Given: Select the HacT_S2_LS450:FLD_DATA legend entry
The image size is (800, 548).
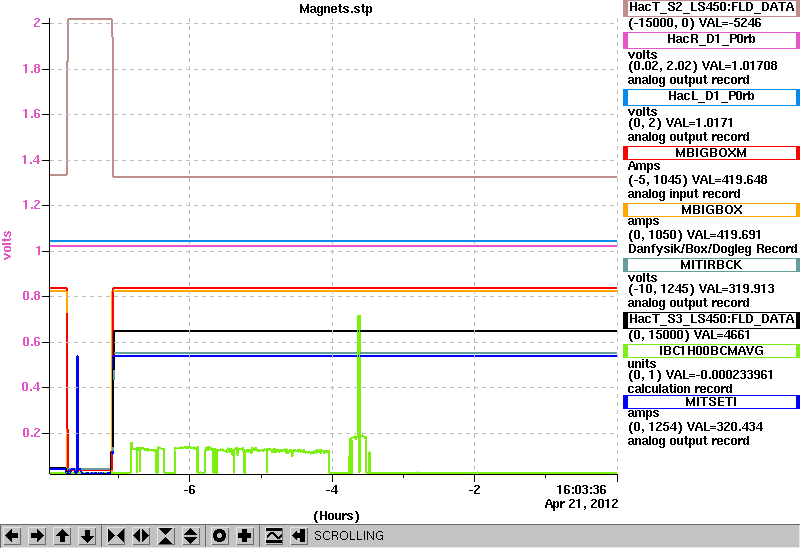Looking at the screenshot, I should coord(711,8).
